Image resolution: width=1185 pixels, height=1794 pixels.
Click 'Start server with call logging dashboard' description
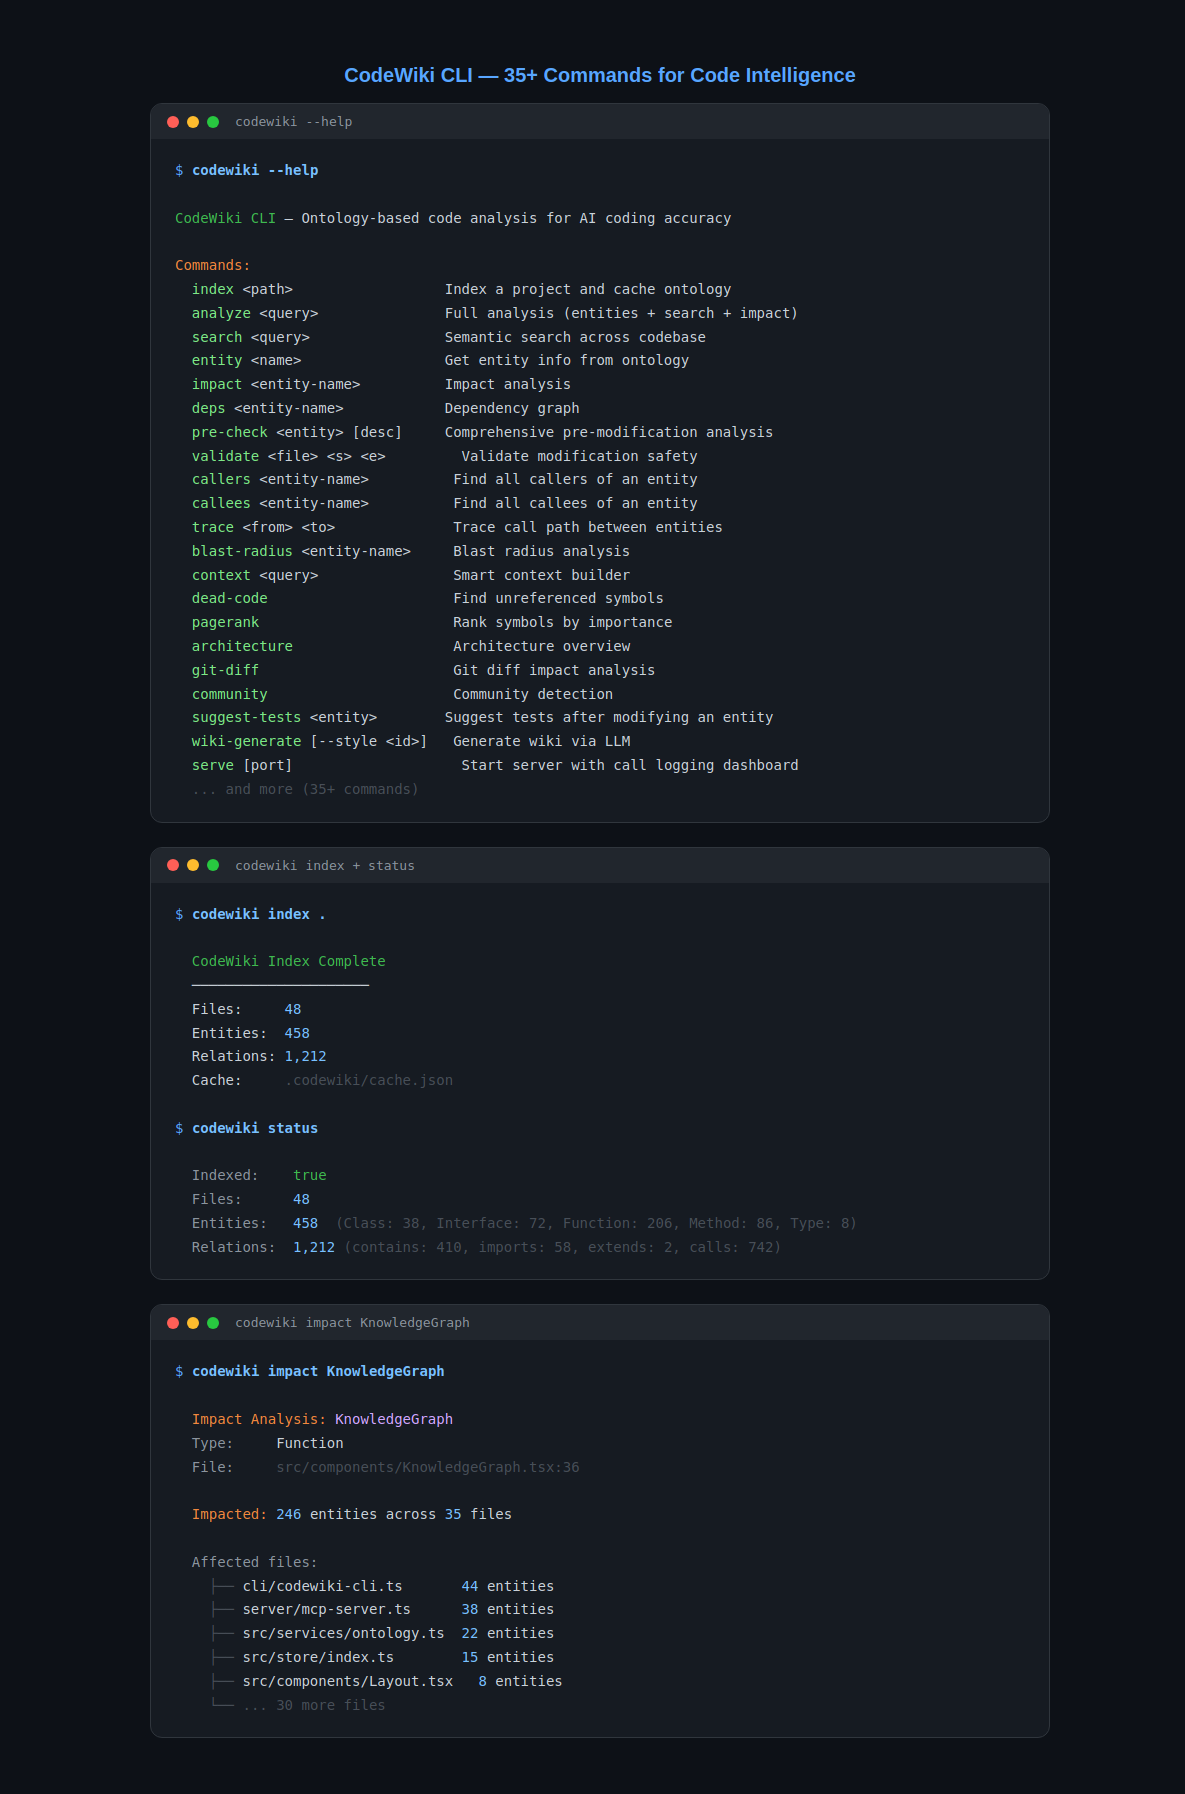630,766
